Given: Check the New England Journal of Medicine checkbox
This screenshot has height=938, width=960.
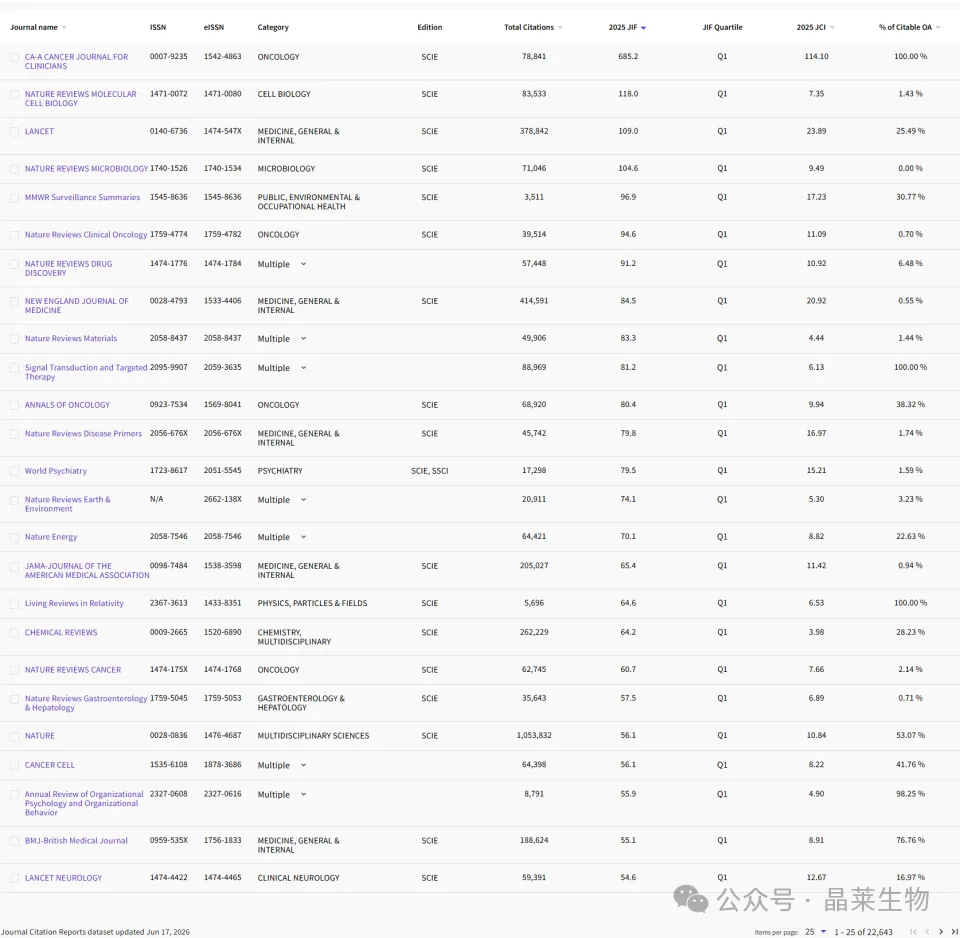Looking at the screenshot, I should pyautogui.click(x=14, y=301).
